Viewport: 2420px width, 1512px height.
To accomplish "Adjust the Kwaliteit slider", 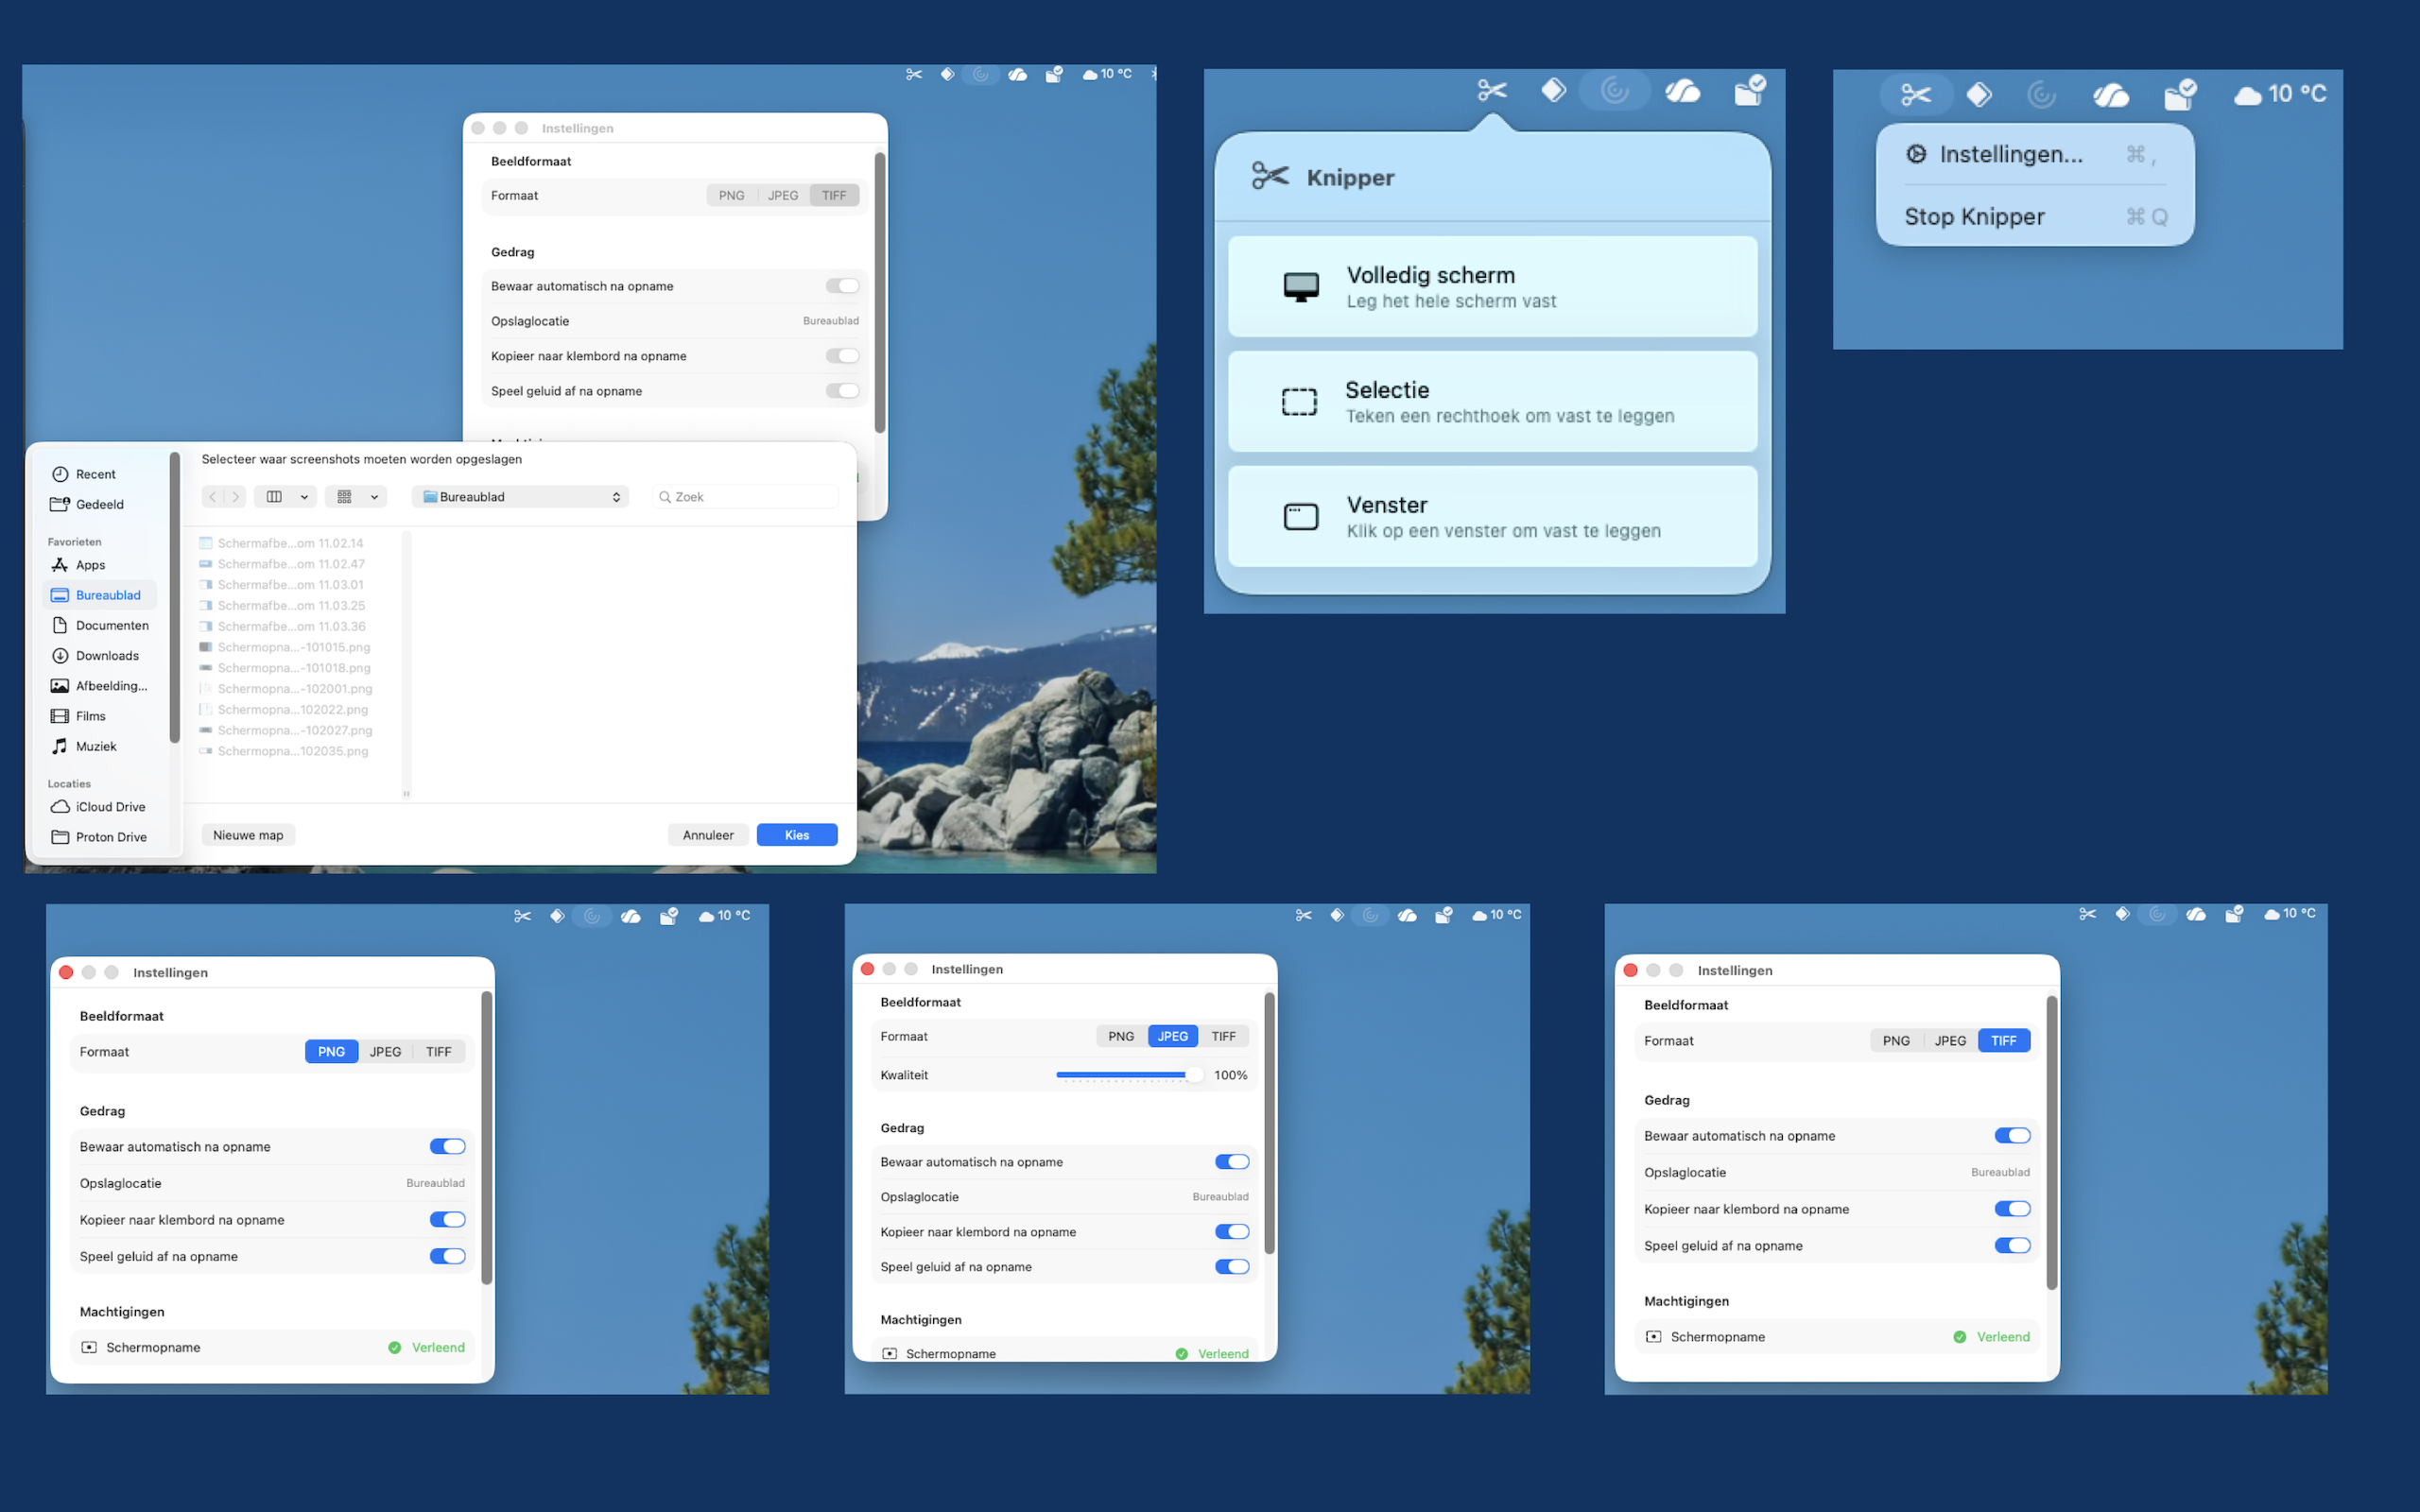I will pyautogui.click(x=1130, y=1074).
